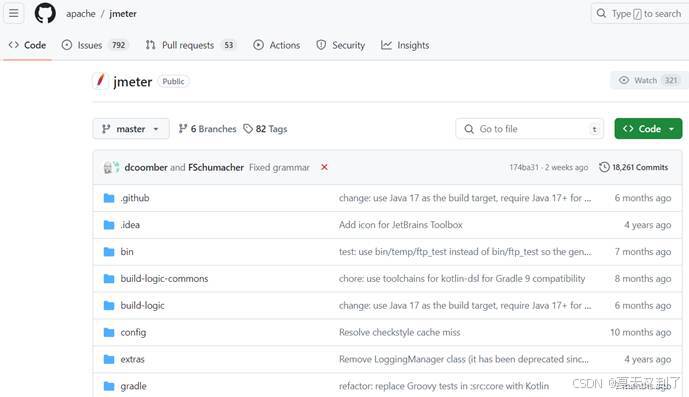Open the gradle folder

(x=134, y=386)
